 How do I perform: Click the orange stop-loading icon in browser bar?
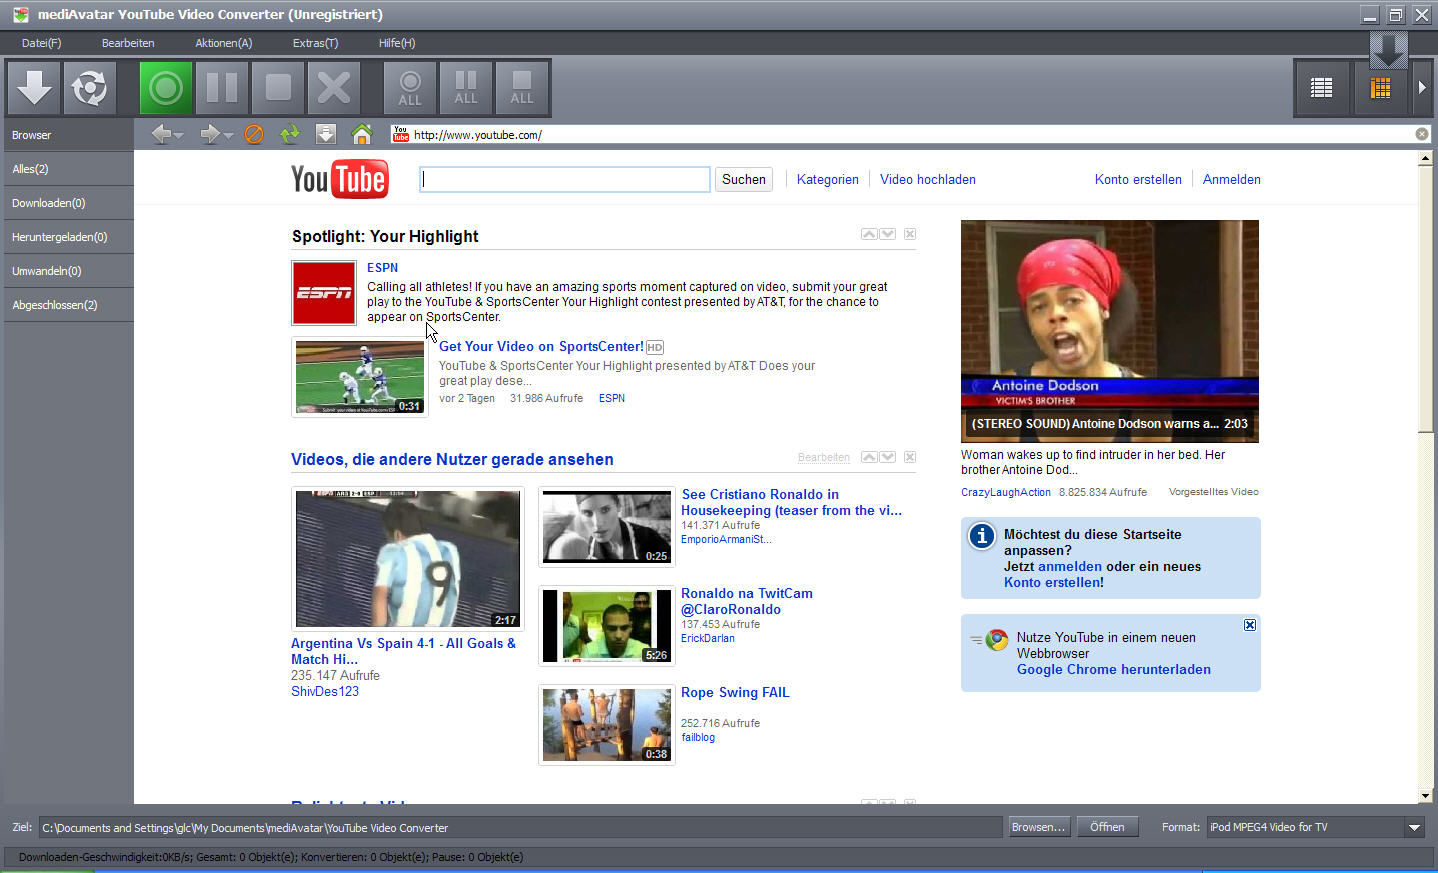pos(254,134)
